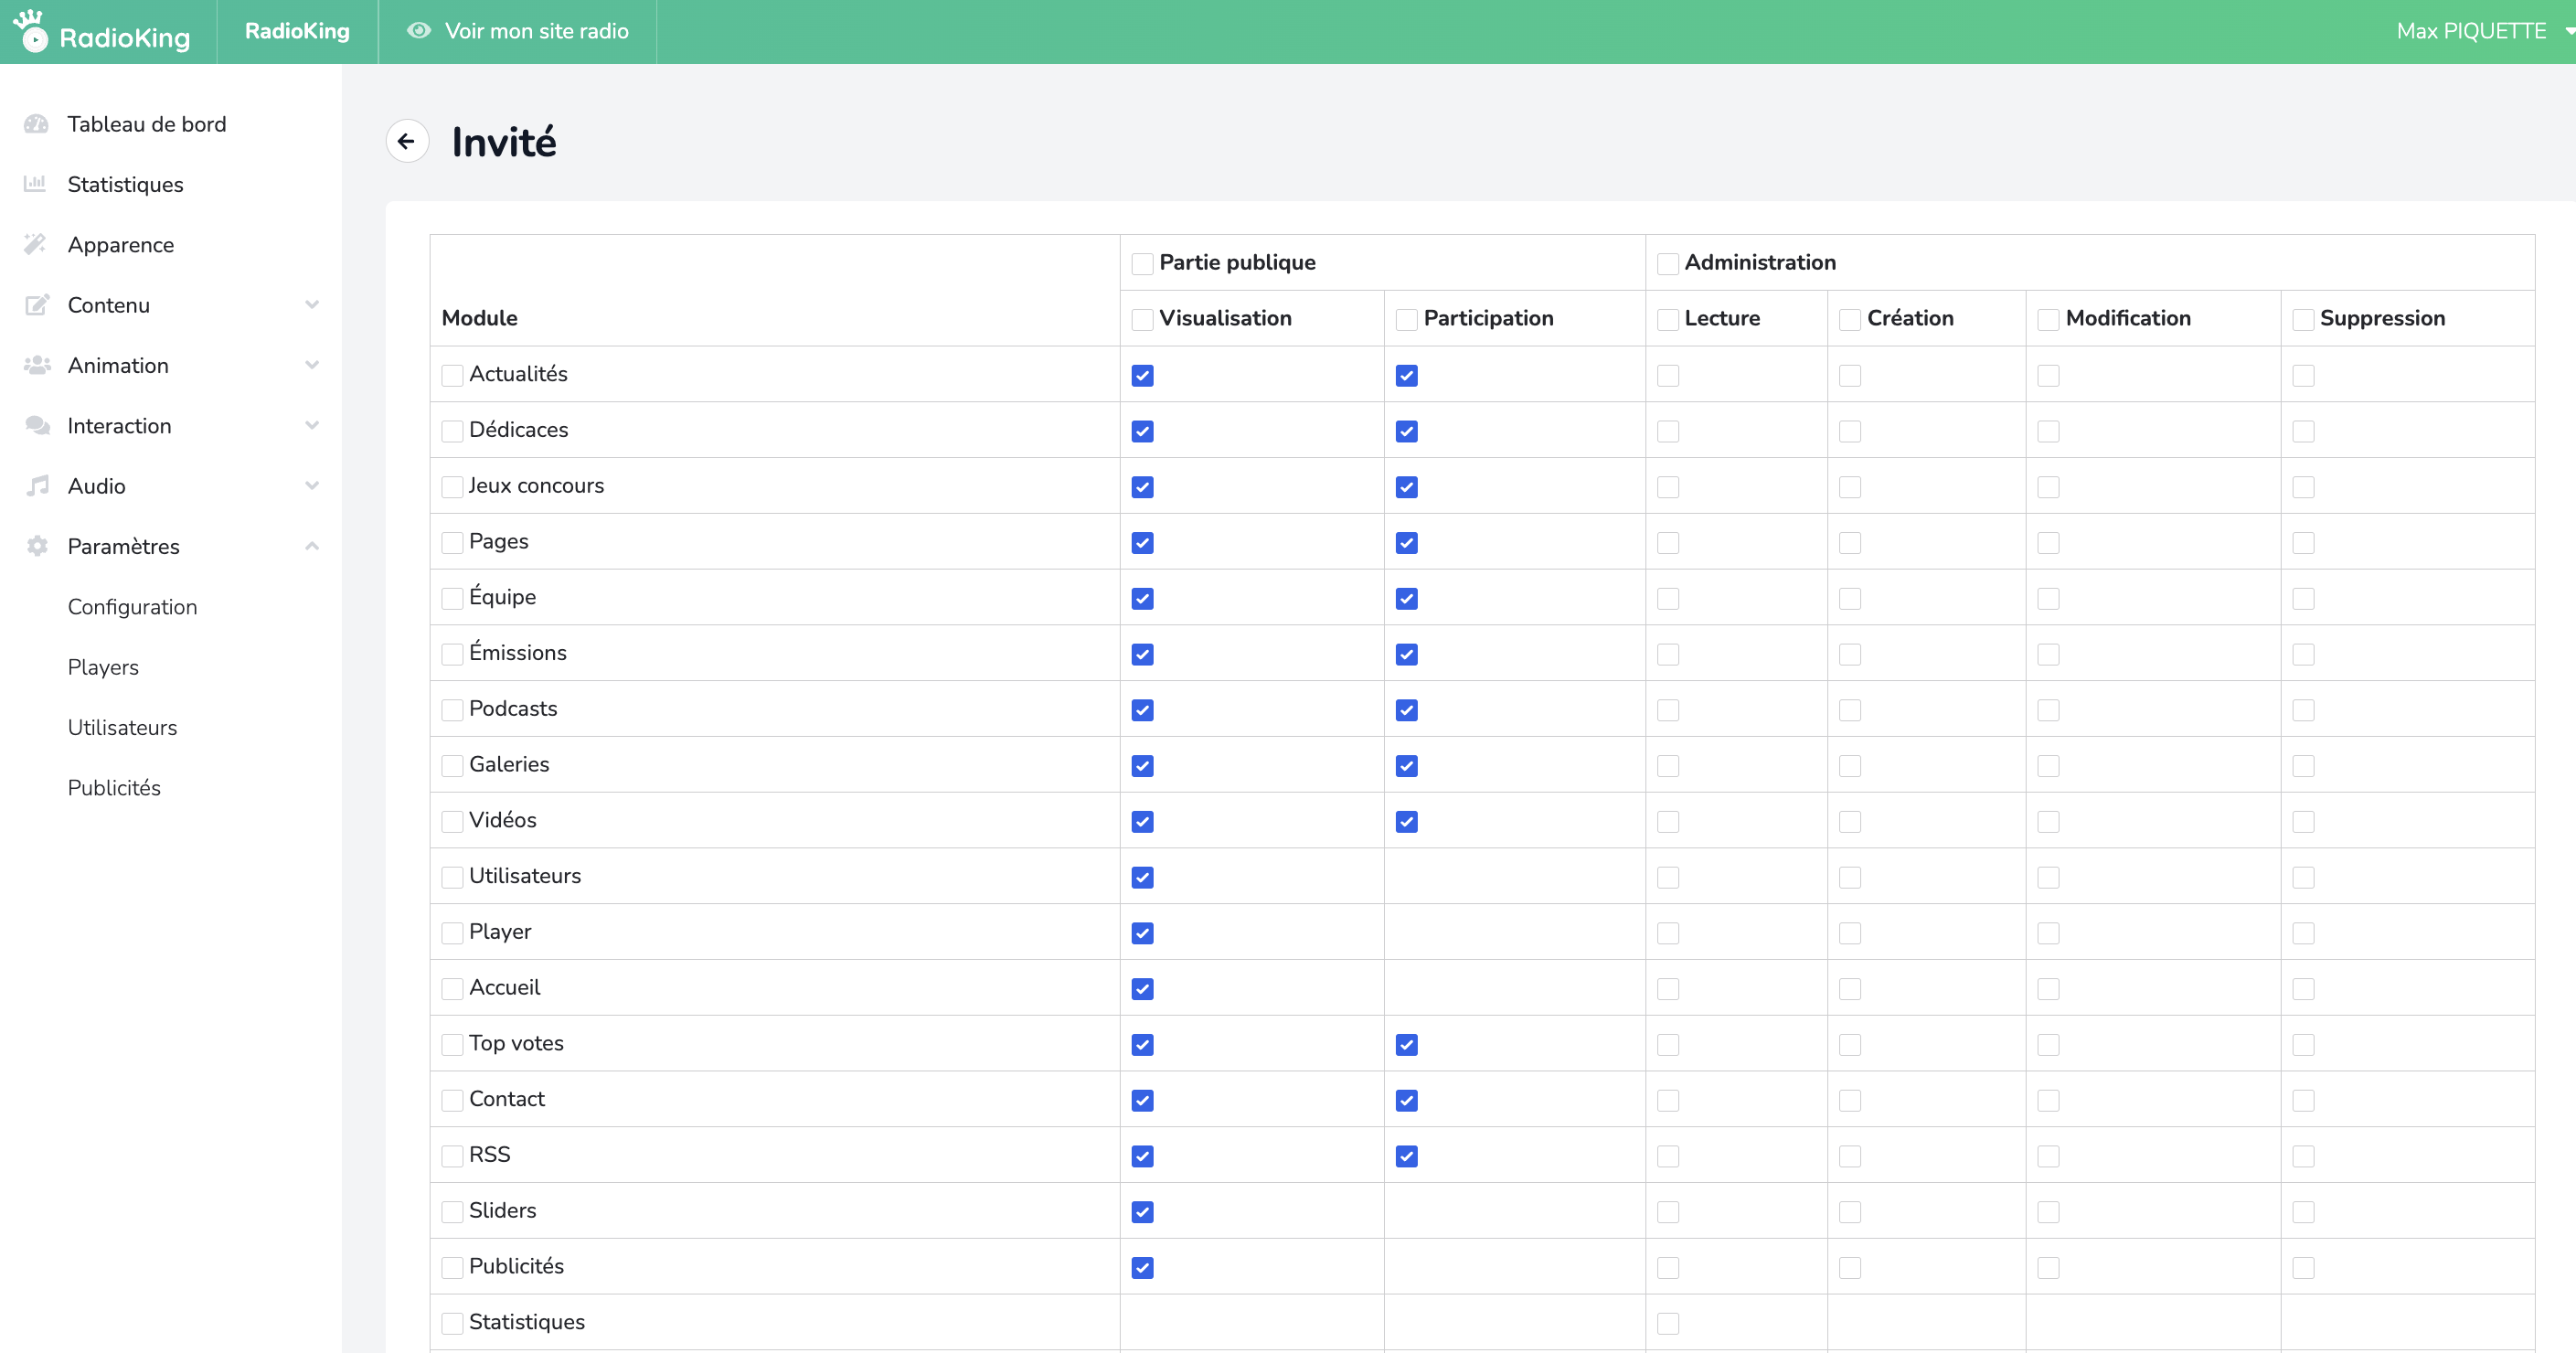This screenshot has width=2576, height=1353.
Task: Click the Audio music note icon
Action: [36, 486]
